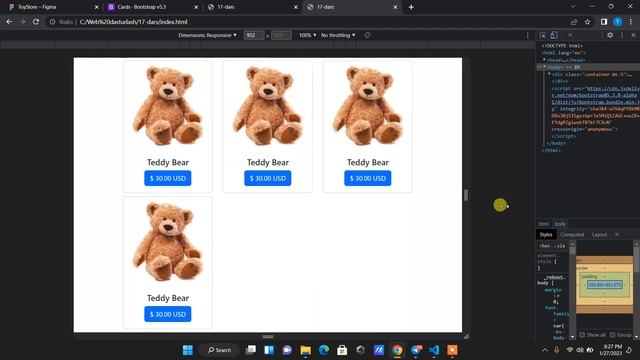This screenshot has width=640, height=360.
Task: Click the rotate icon in device toolbar
Action: point(367,36)
